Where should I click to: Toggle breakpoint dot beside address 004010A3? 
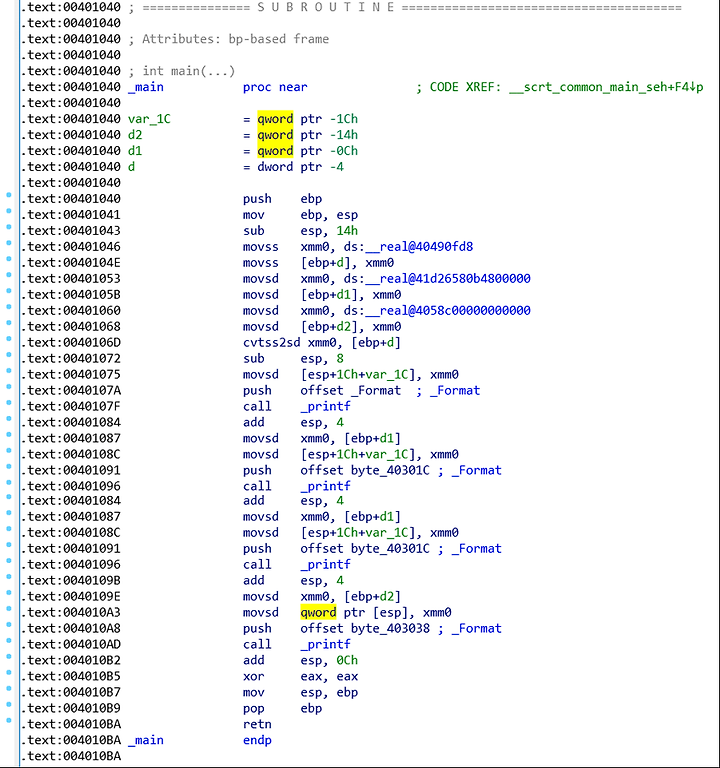pyautogui.click(x=9, y=608)
